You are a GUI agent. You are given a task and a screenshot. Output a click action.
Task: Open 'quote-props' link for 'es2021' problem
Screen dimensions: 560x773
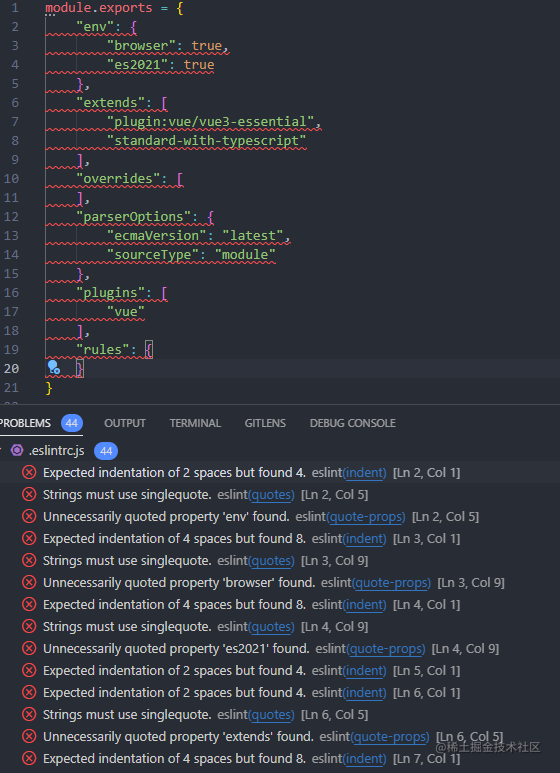[386, 648]
